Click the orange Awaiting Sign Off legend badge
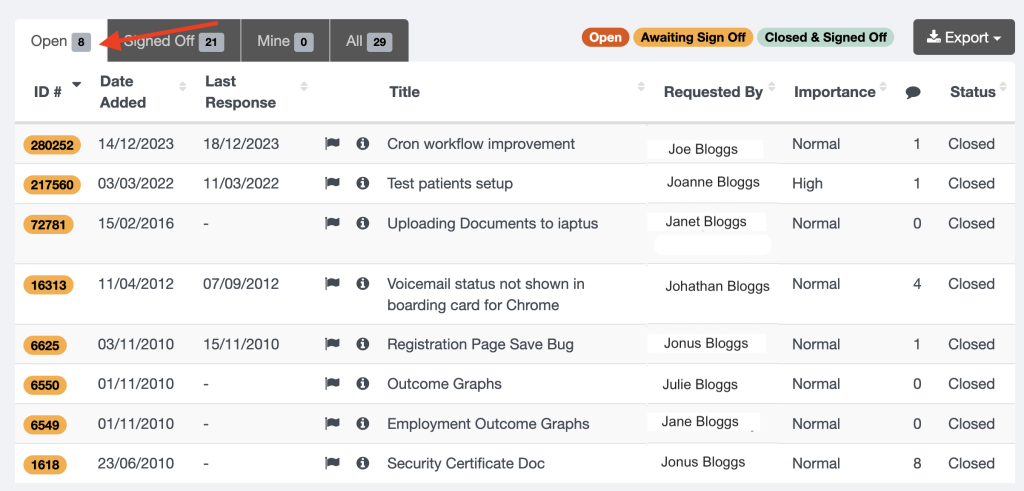 click(x=693, y=38)
